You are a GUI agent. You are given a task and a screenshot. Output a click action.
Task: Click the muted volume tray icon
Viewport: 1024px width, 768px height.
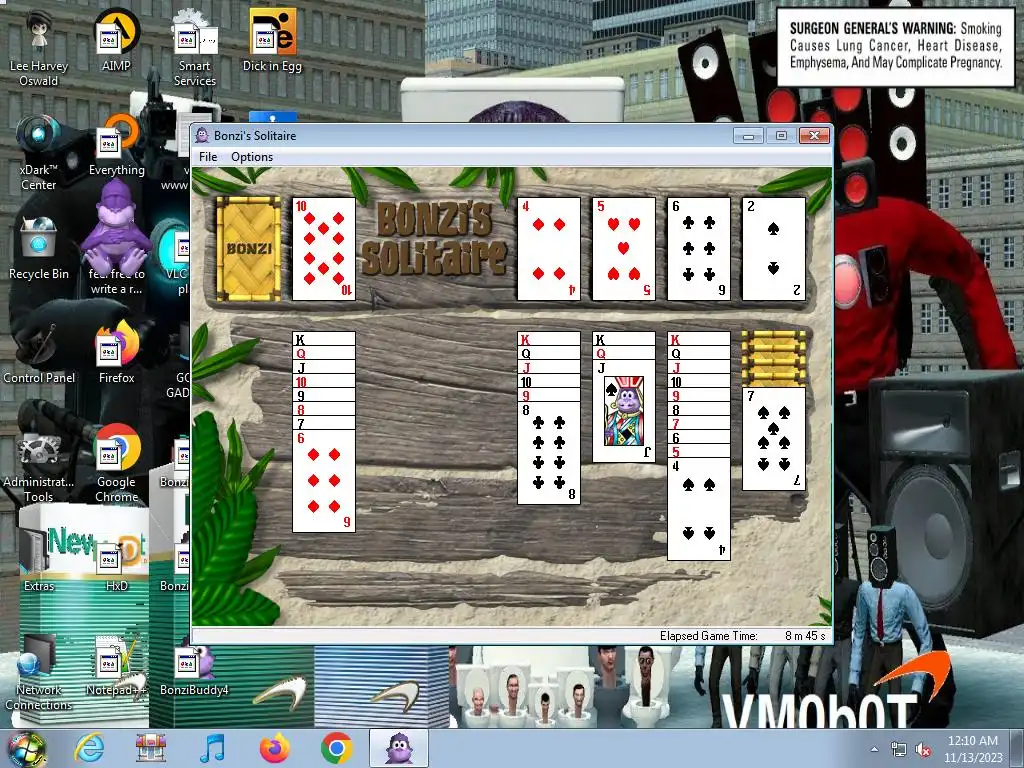923,749
